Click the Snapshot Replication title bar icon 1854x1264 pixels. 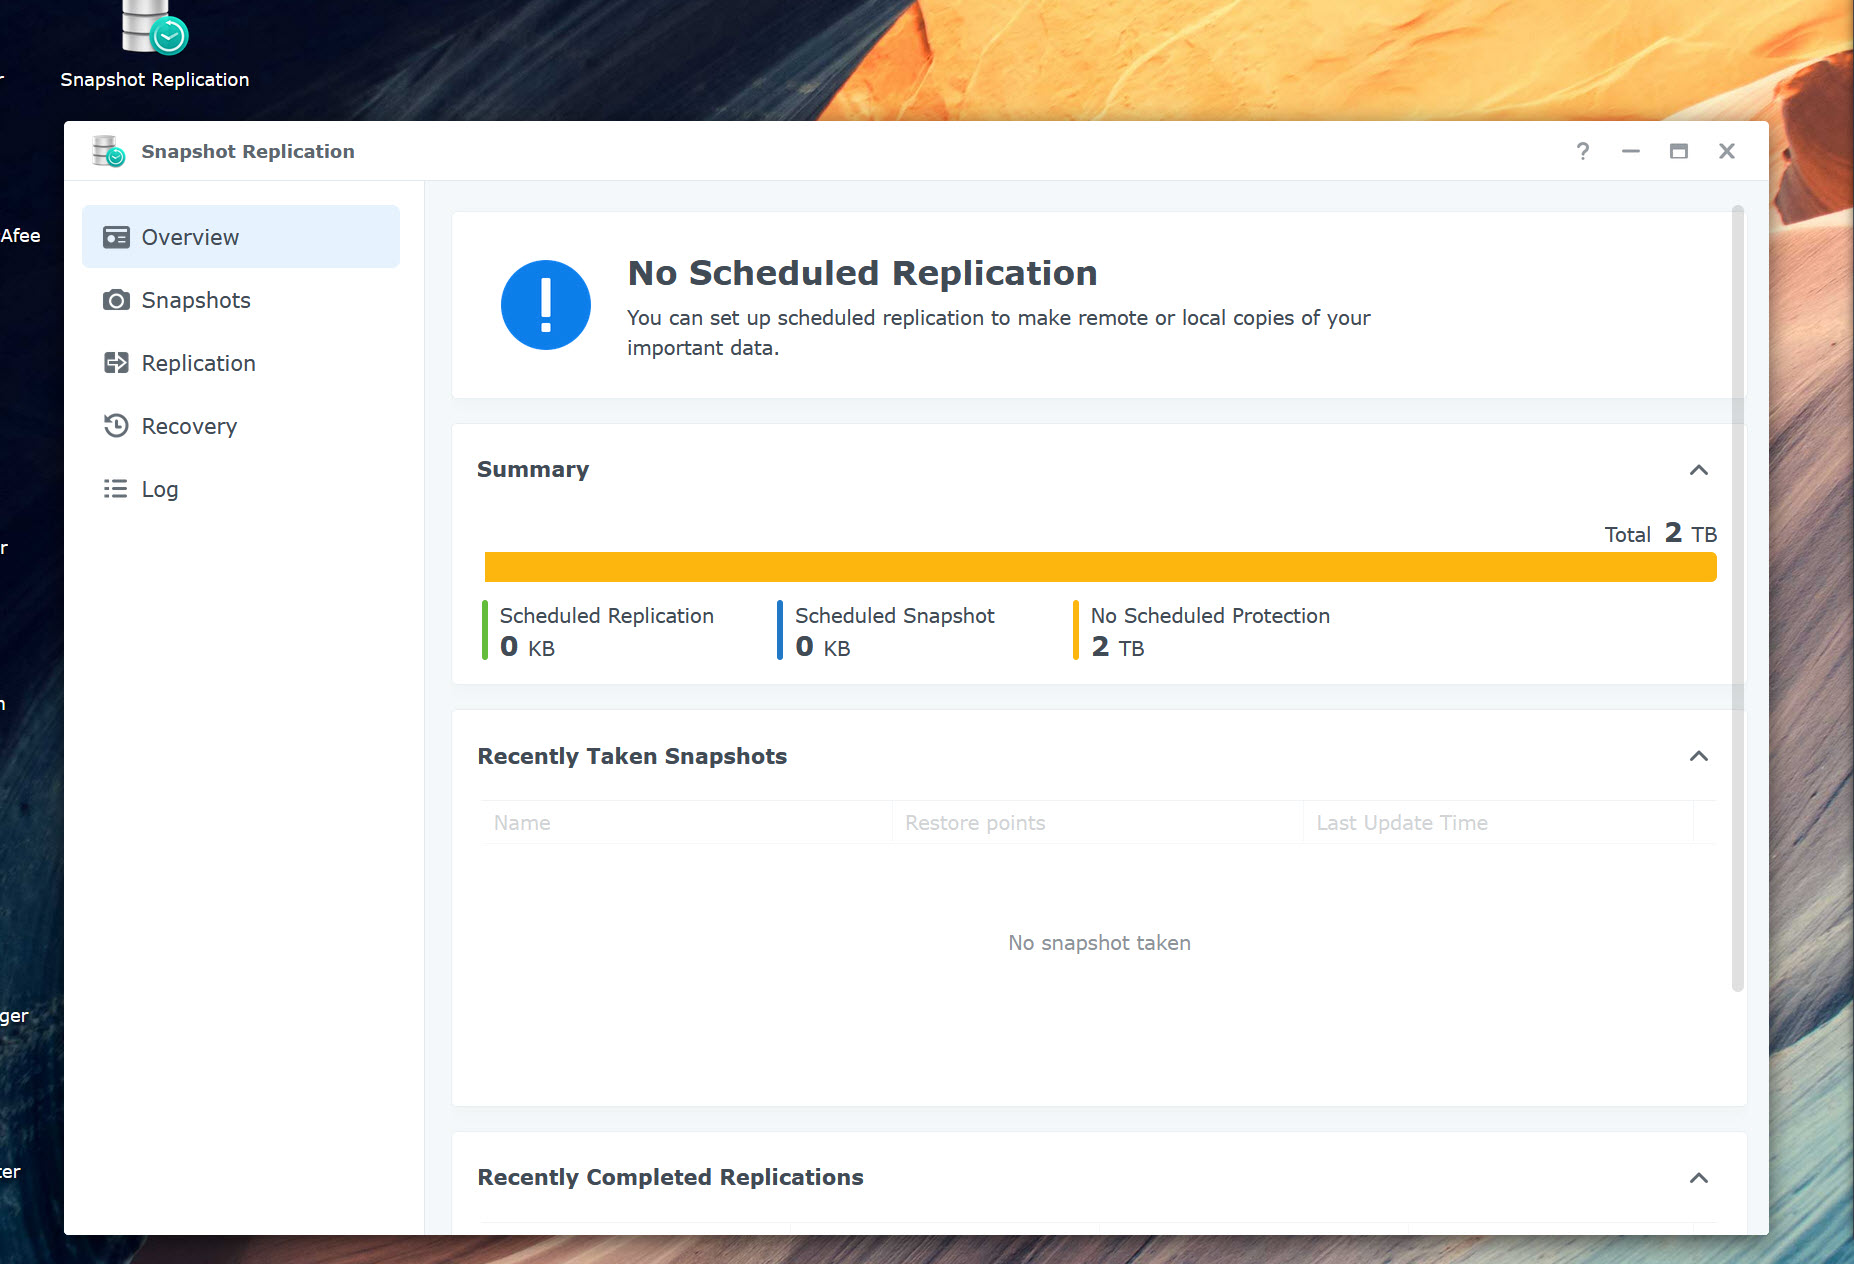(108, 151)
